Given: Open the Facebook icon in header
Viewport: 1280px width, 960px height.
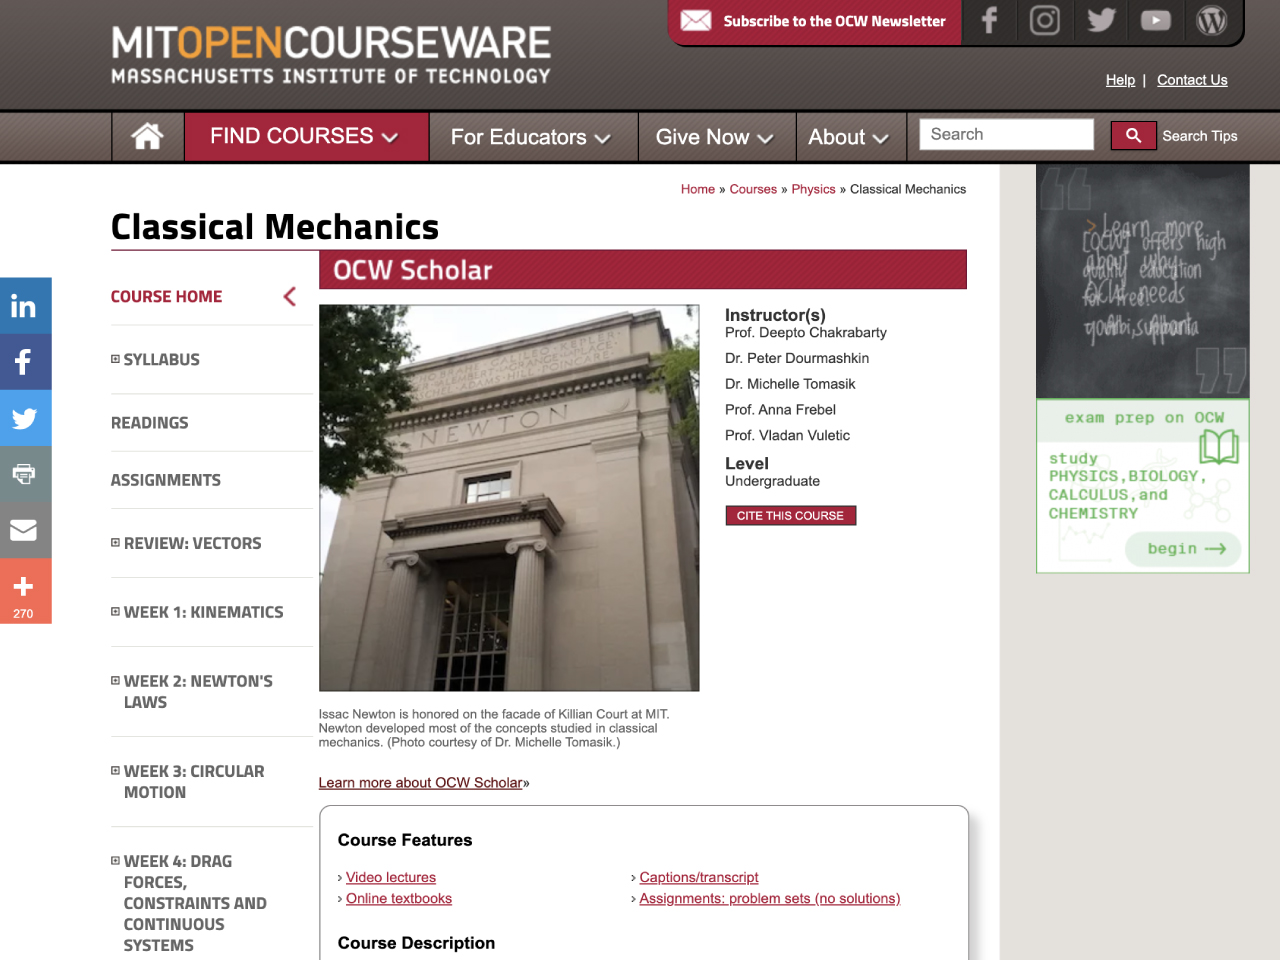Looking at the screenshot, I should coord(989,21).
